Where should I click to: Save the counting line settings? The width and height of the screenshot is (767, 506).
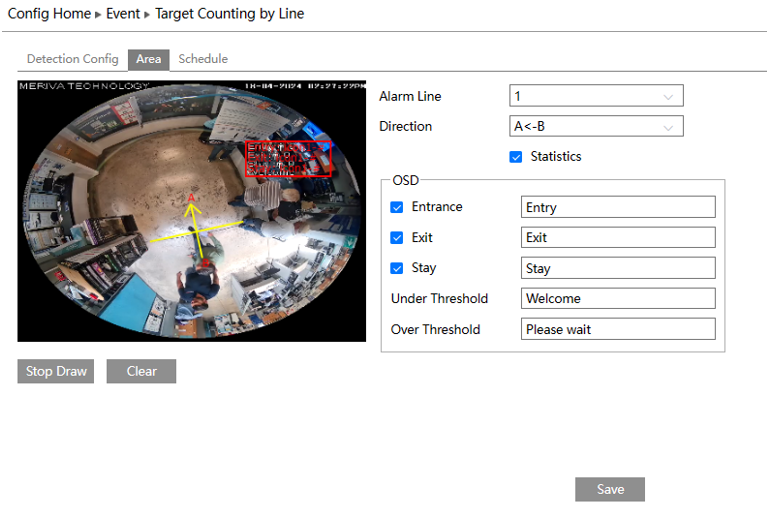point(610,489)
